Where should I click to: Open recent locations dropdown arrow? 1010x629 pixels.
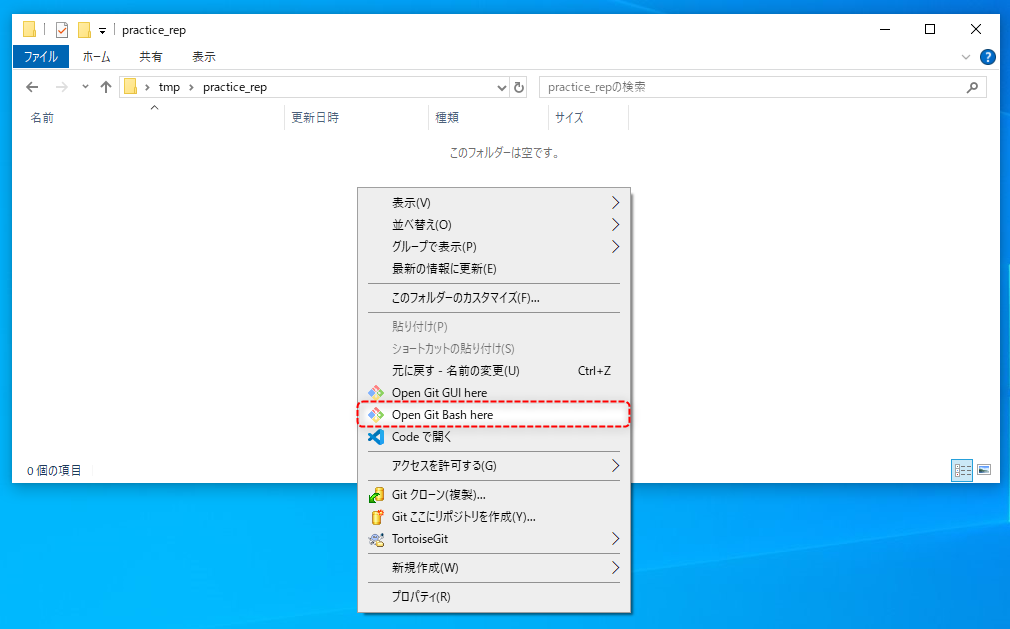pyautogui.click(x=85, y=87)
